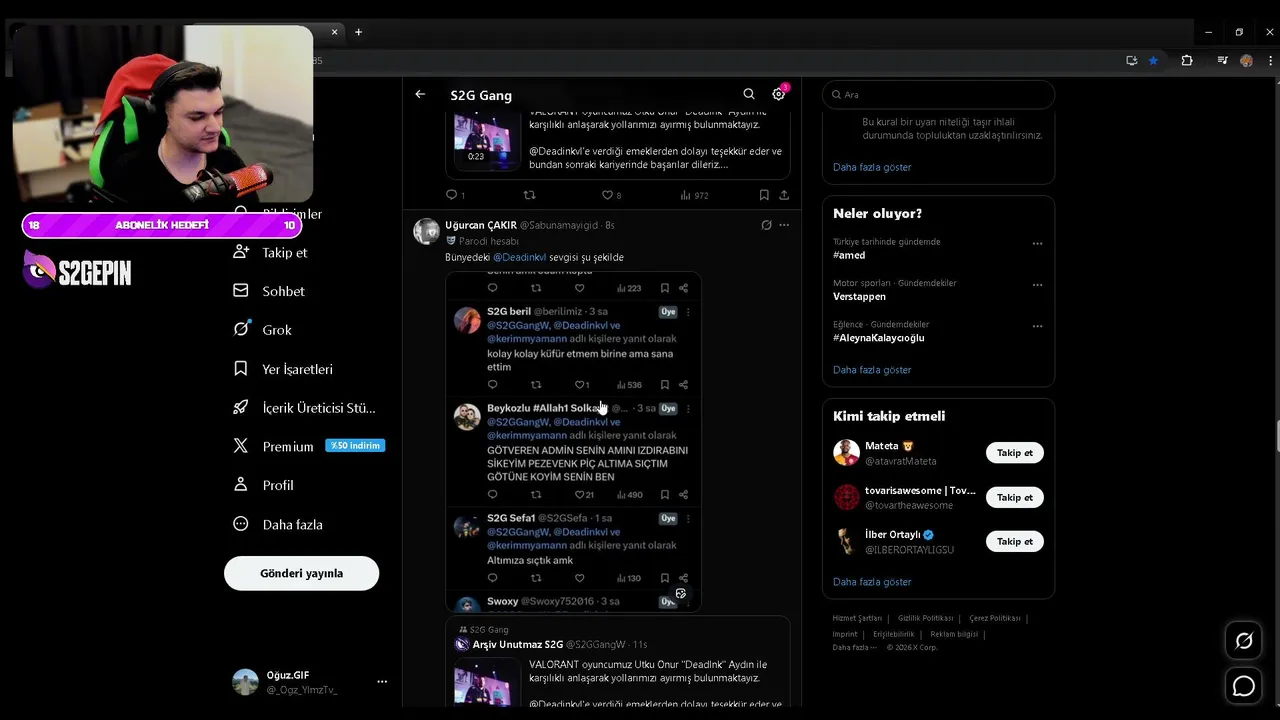Click Daha fazla göster under the community rules
Viewport: 1280px width, 720px height.
872,167
